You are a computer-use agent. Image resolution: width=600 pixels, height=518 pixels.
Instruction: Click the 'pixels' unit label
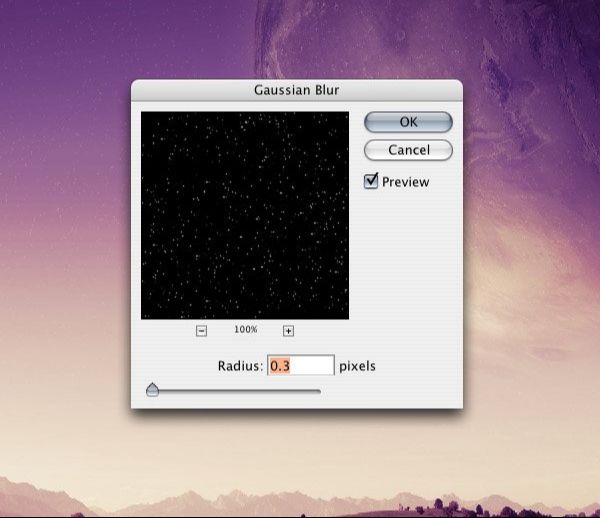(x=357, y=366)
